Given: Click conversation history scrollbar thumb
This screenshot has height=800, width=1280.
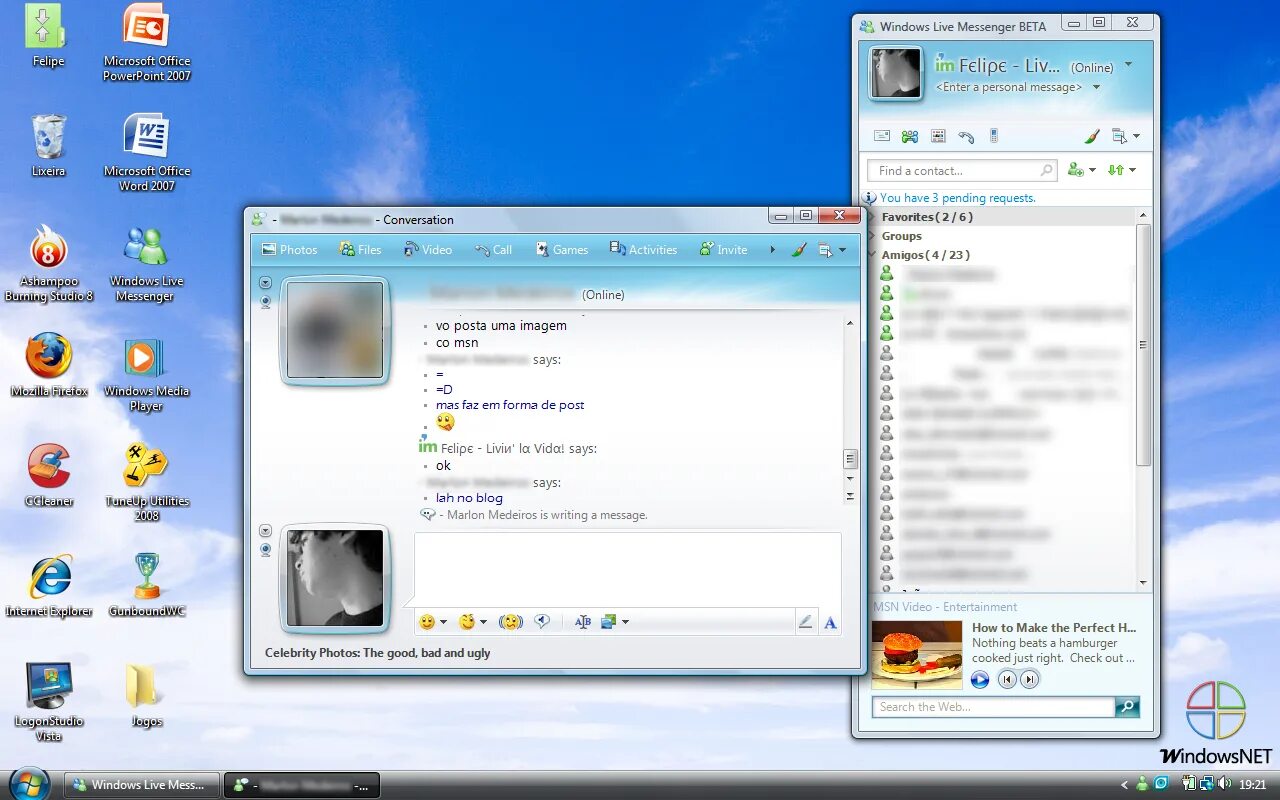Looking at the screenshot, I should coord(850,459).
